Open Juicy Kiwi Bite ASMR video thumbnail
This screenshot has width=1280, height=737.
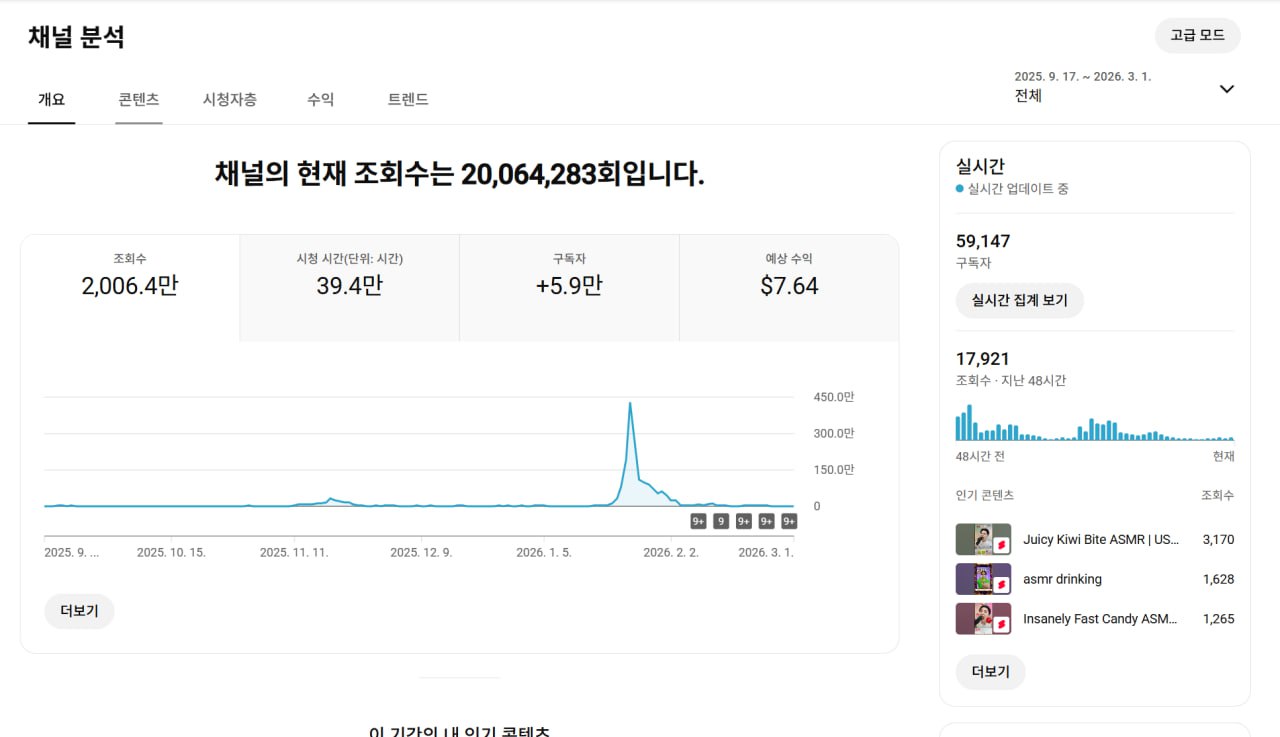coord(982,539)
